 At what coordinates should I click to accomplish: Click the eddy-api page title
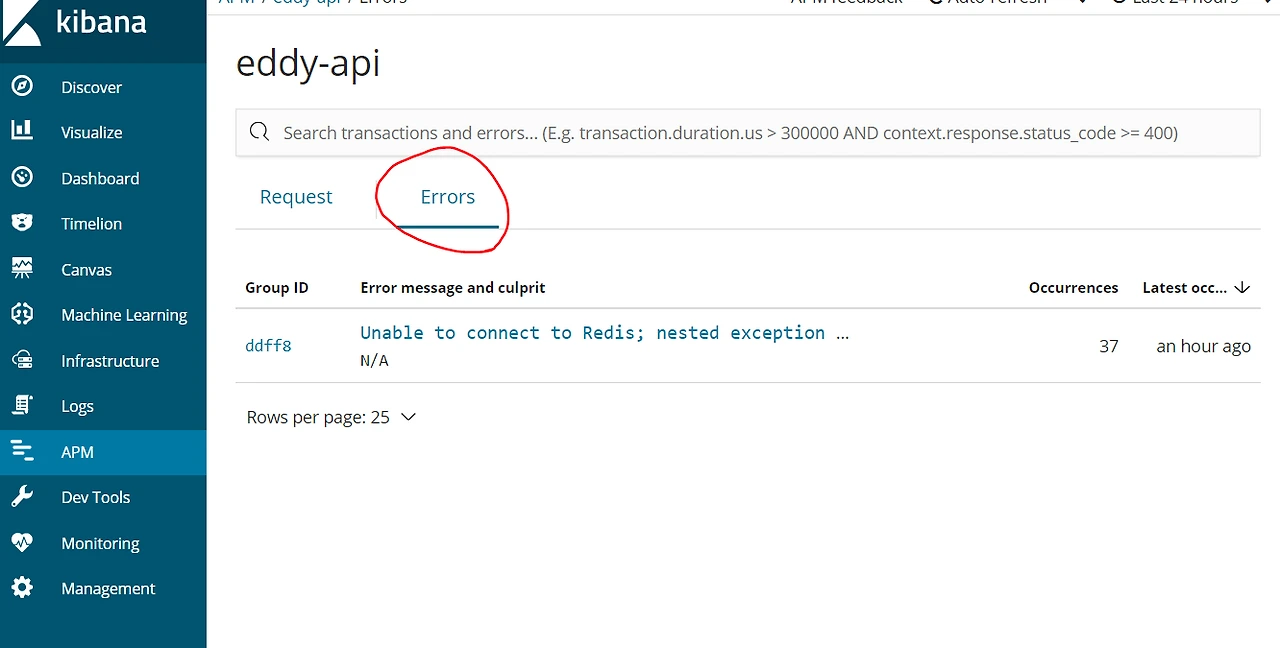(x=308, y=64)
